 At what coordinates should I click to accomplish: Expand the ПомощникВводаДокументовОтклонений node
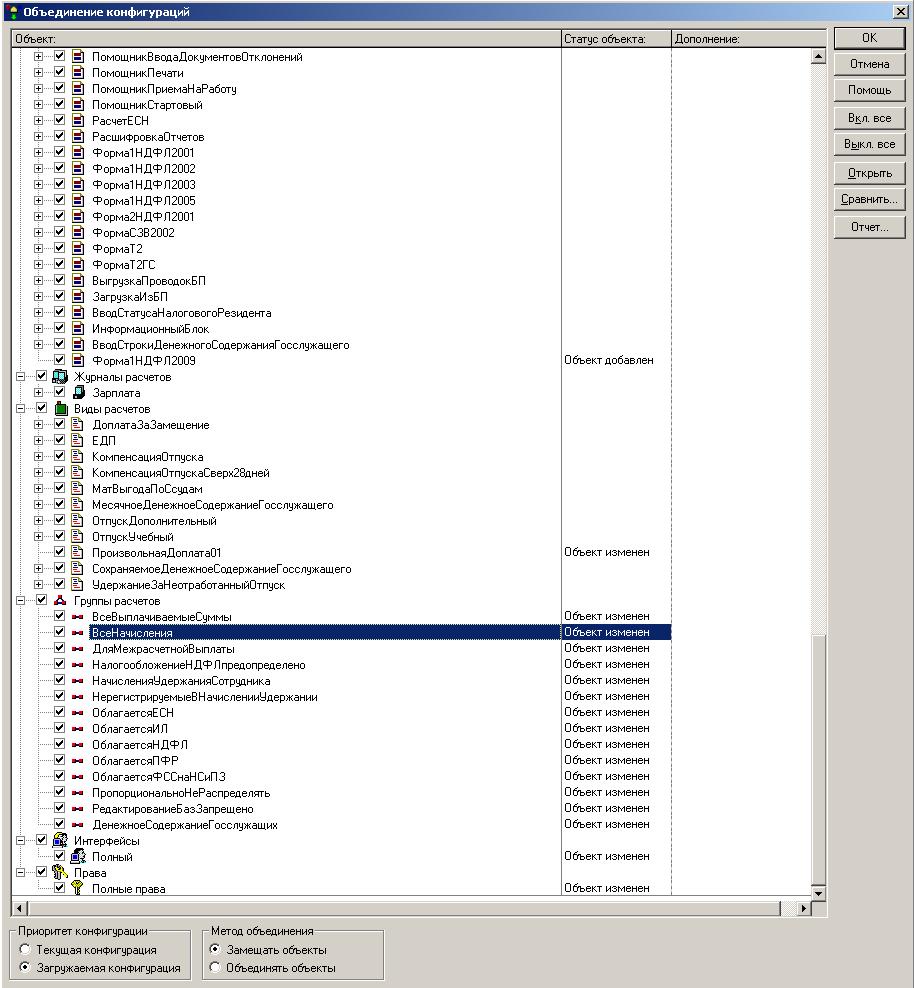pyautogui.click(x=38, y=57)
